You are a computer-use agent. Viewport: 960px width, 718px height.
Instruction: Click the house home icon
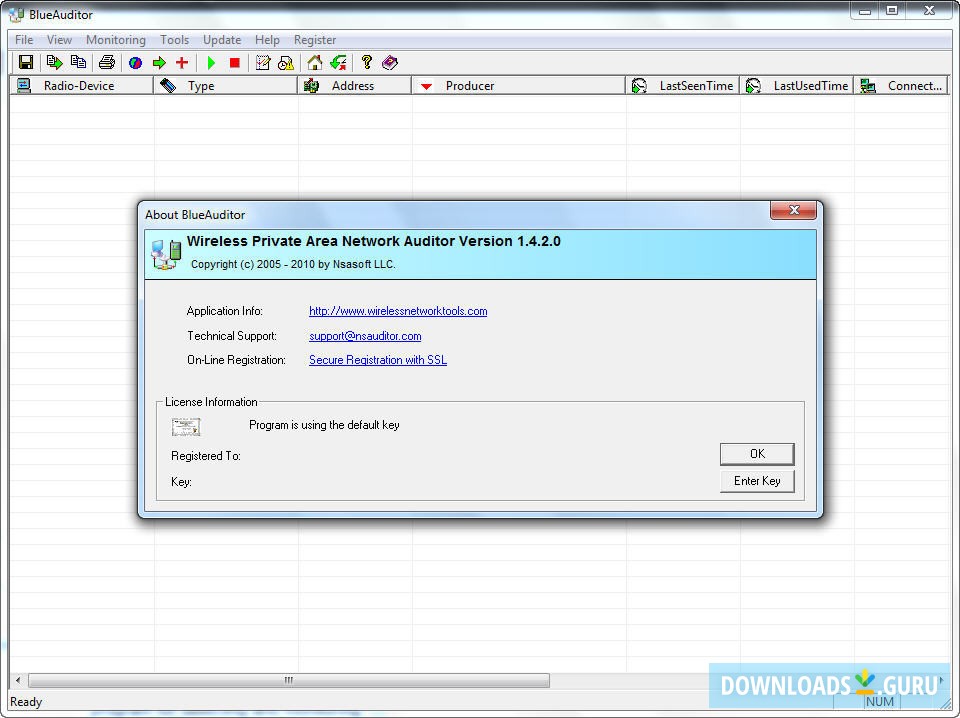[x=315, y=62]
